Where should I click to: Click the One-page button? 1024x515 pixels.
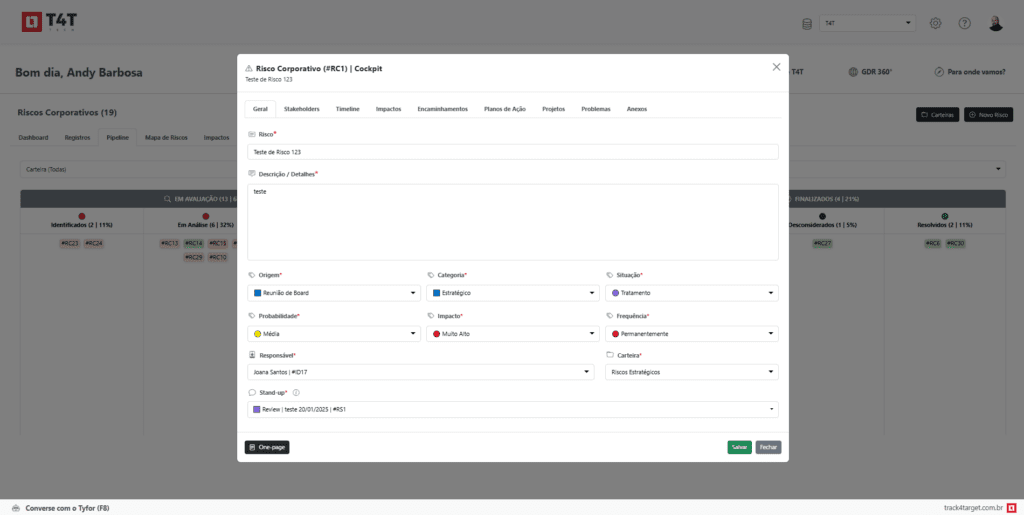tap(267, 447)
